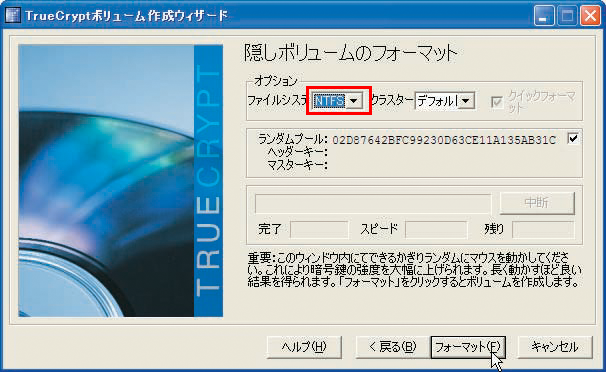Click the TrueCrypt title bar app icon
606x372 pixels.
[x=12, y=16]
